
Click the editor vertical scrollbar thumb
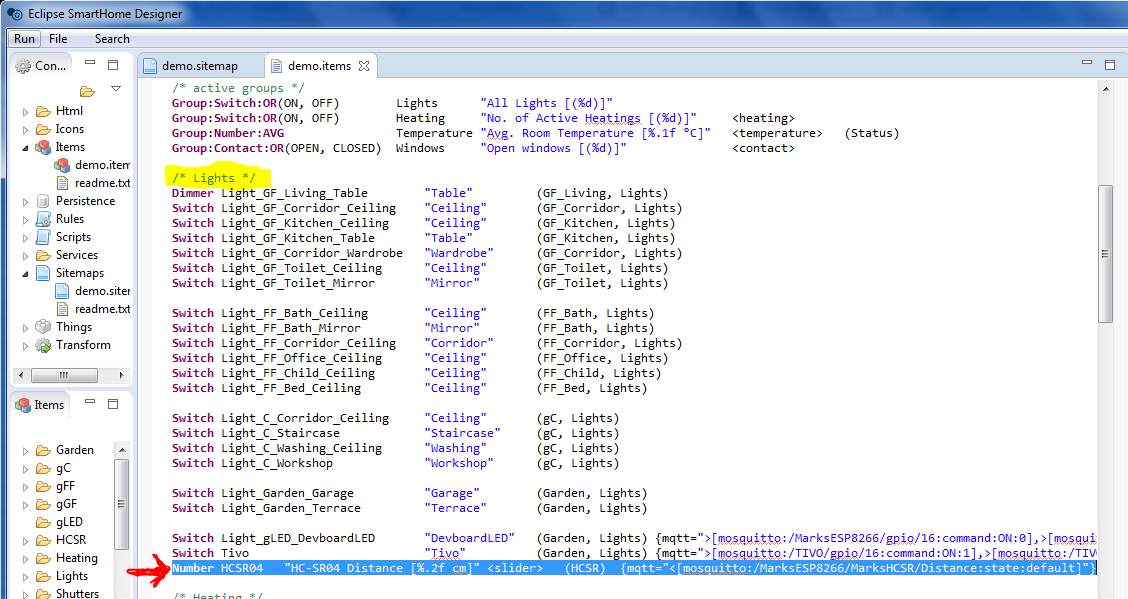point(1105,254)
